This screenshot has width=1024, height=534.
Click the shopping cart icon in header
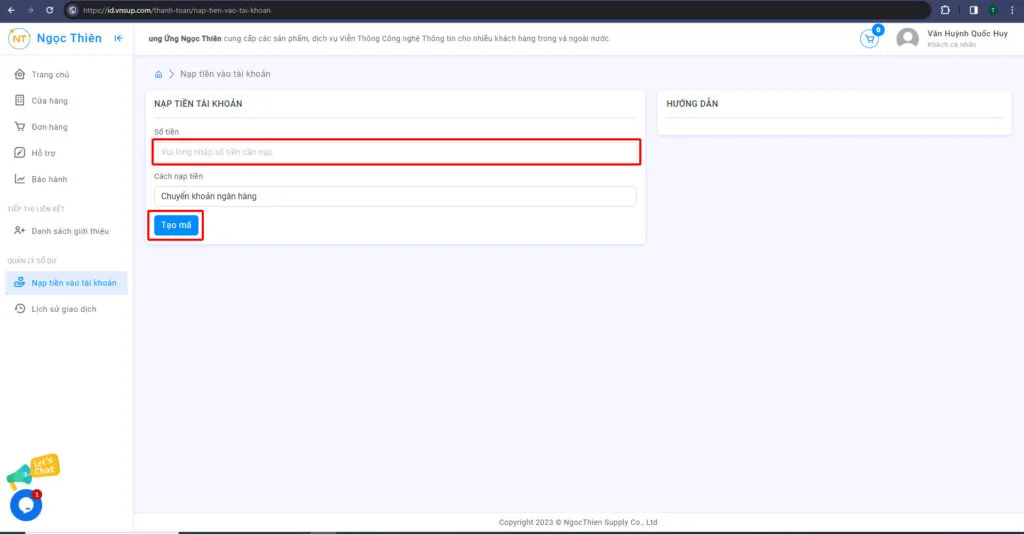pyautogui.click(x=869, y=39)
